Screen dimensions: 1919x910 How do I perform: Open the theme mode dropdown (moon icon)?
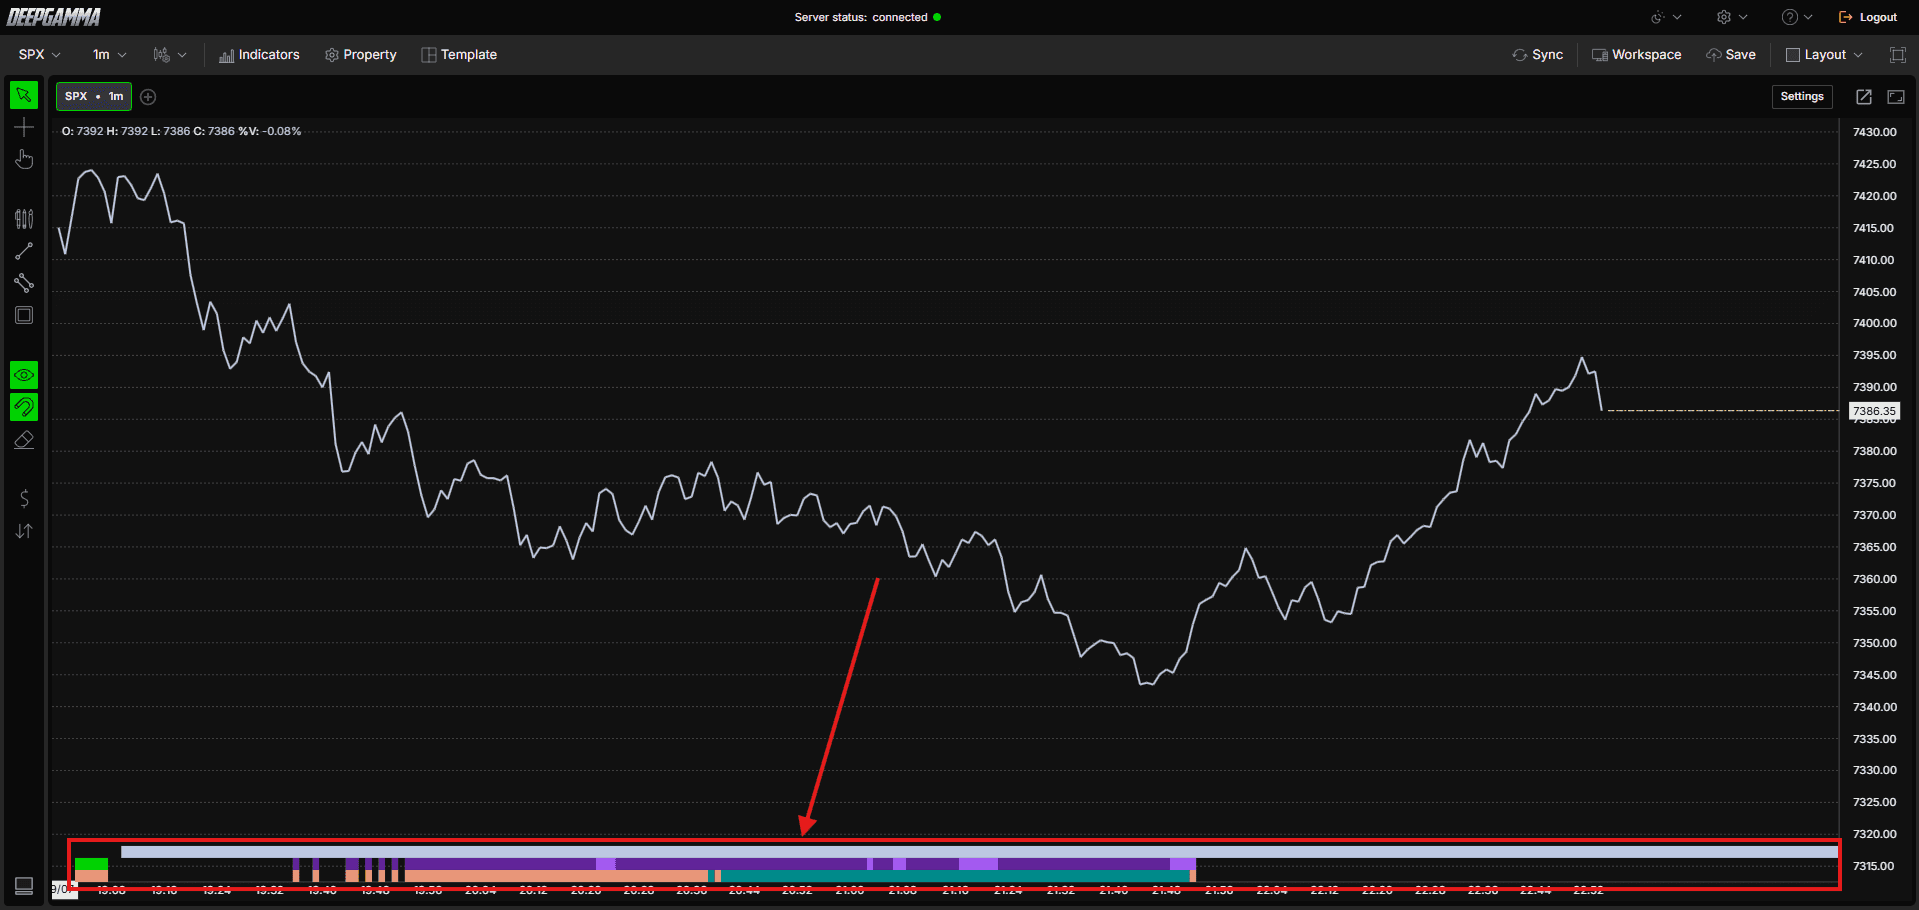click(x=1666, y=17)
